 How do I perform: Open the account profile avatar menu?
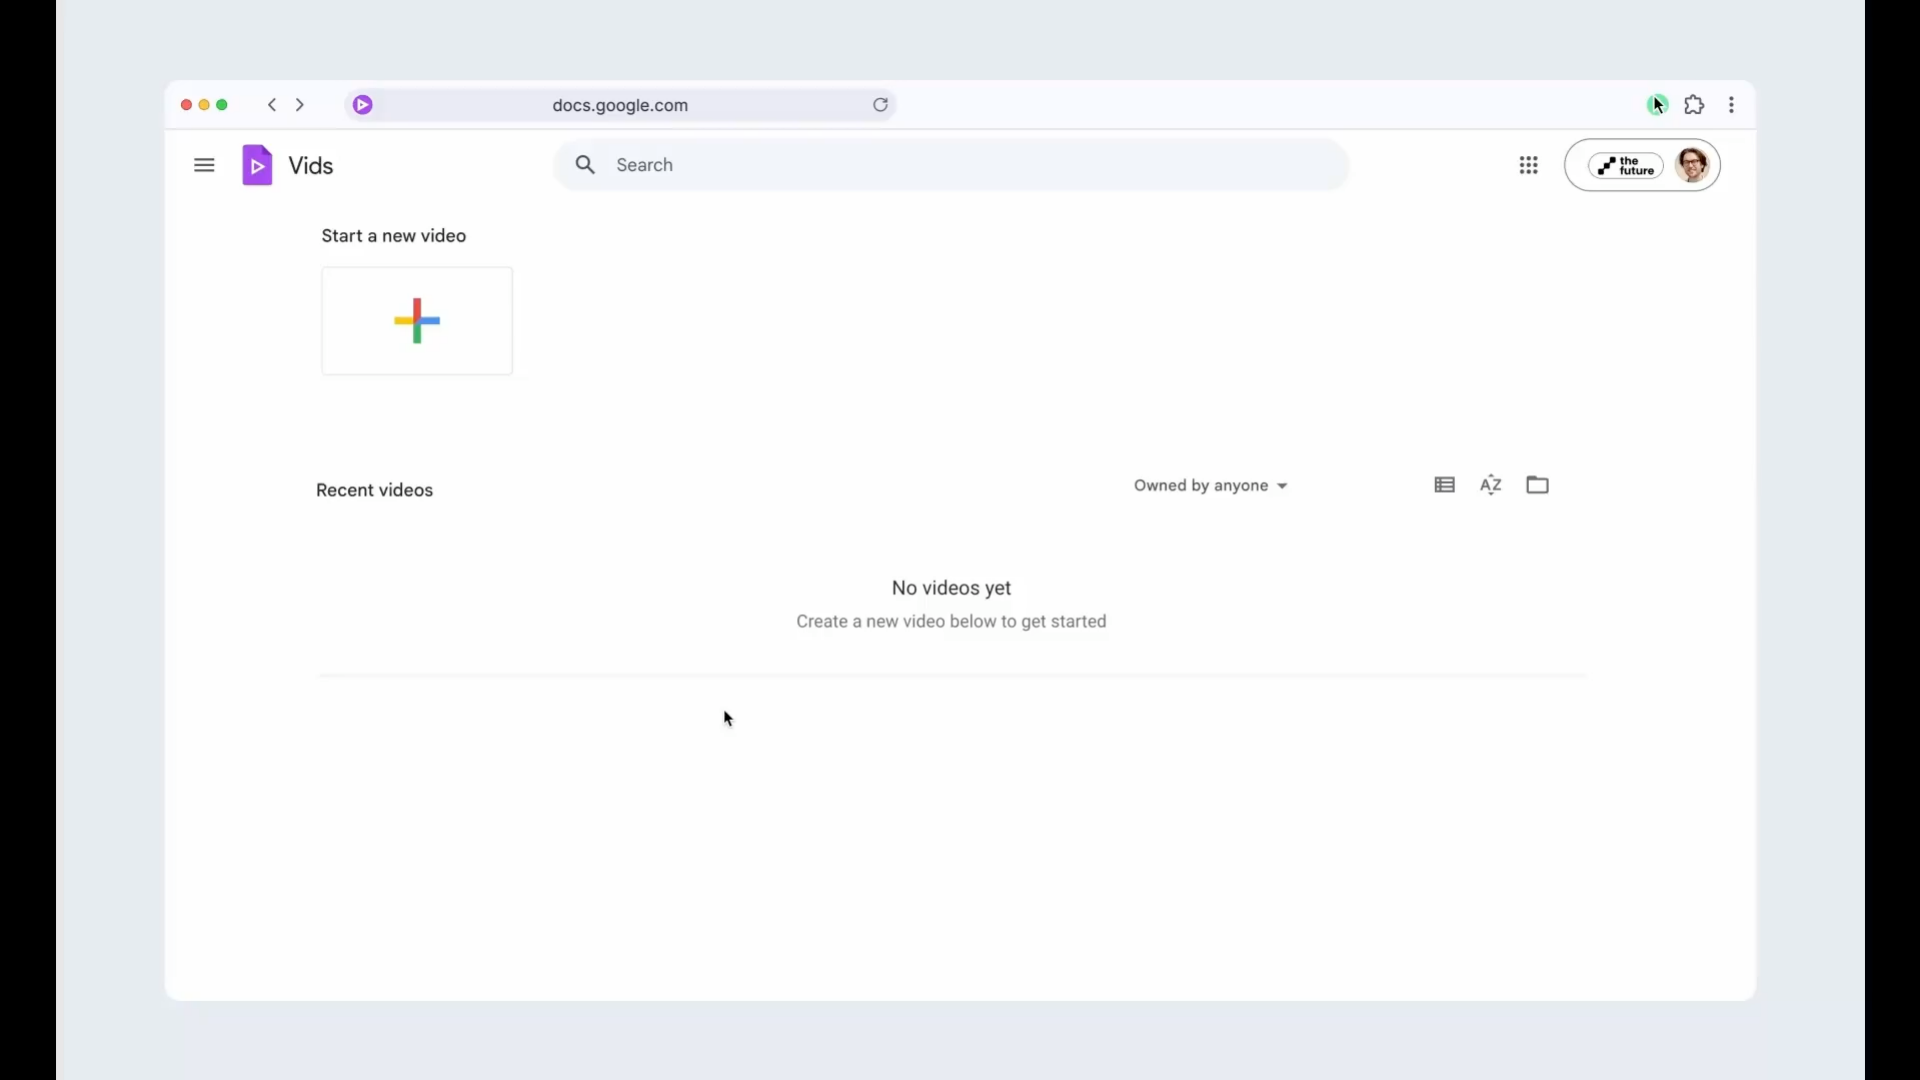pos(1692,165)
